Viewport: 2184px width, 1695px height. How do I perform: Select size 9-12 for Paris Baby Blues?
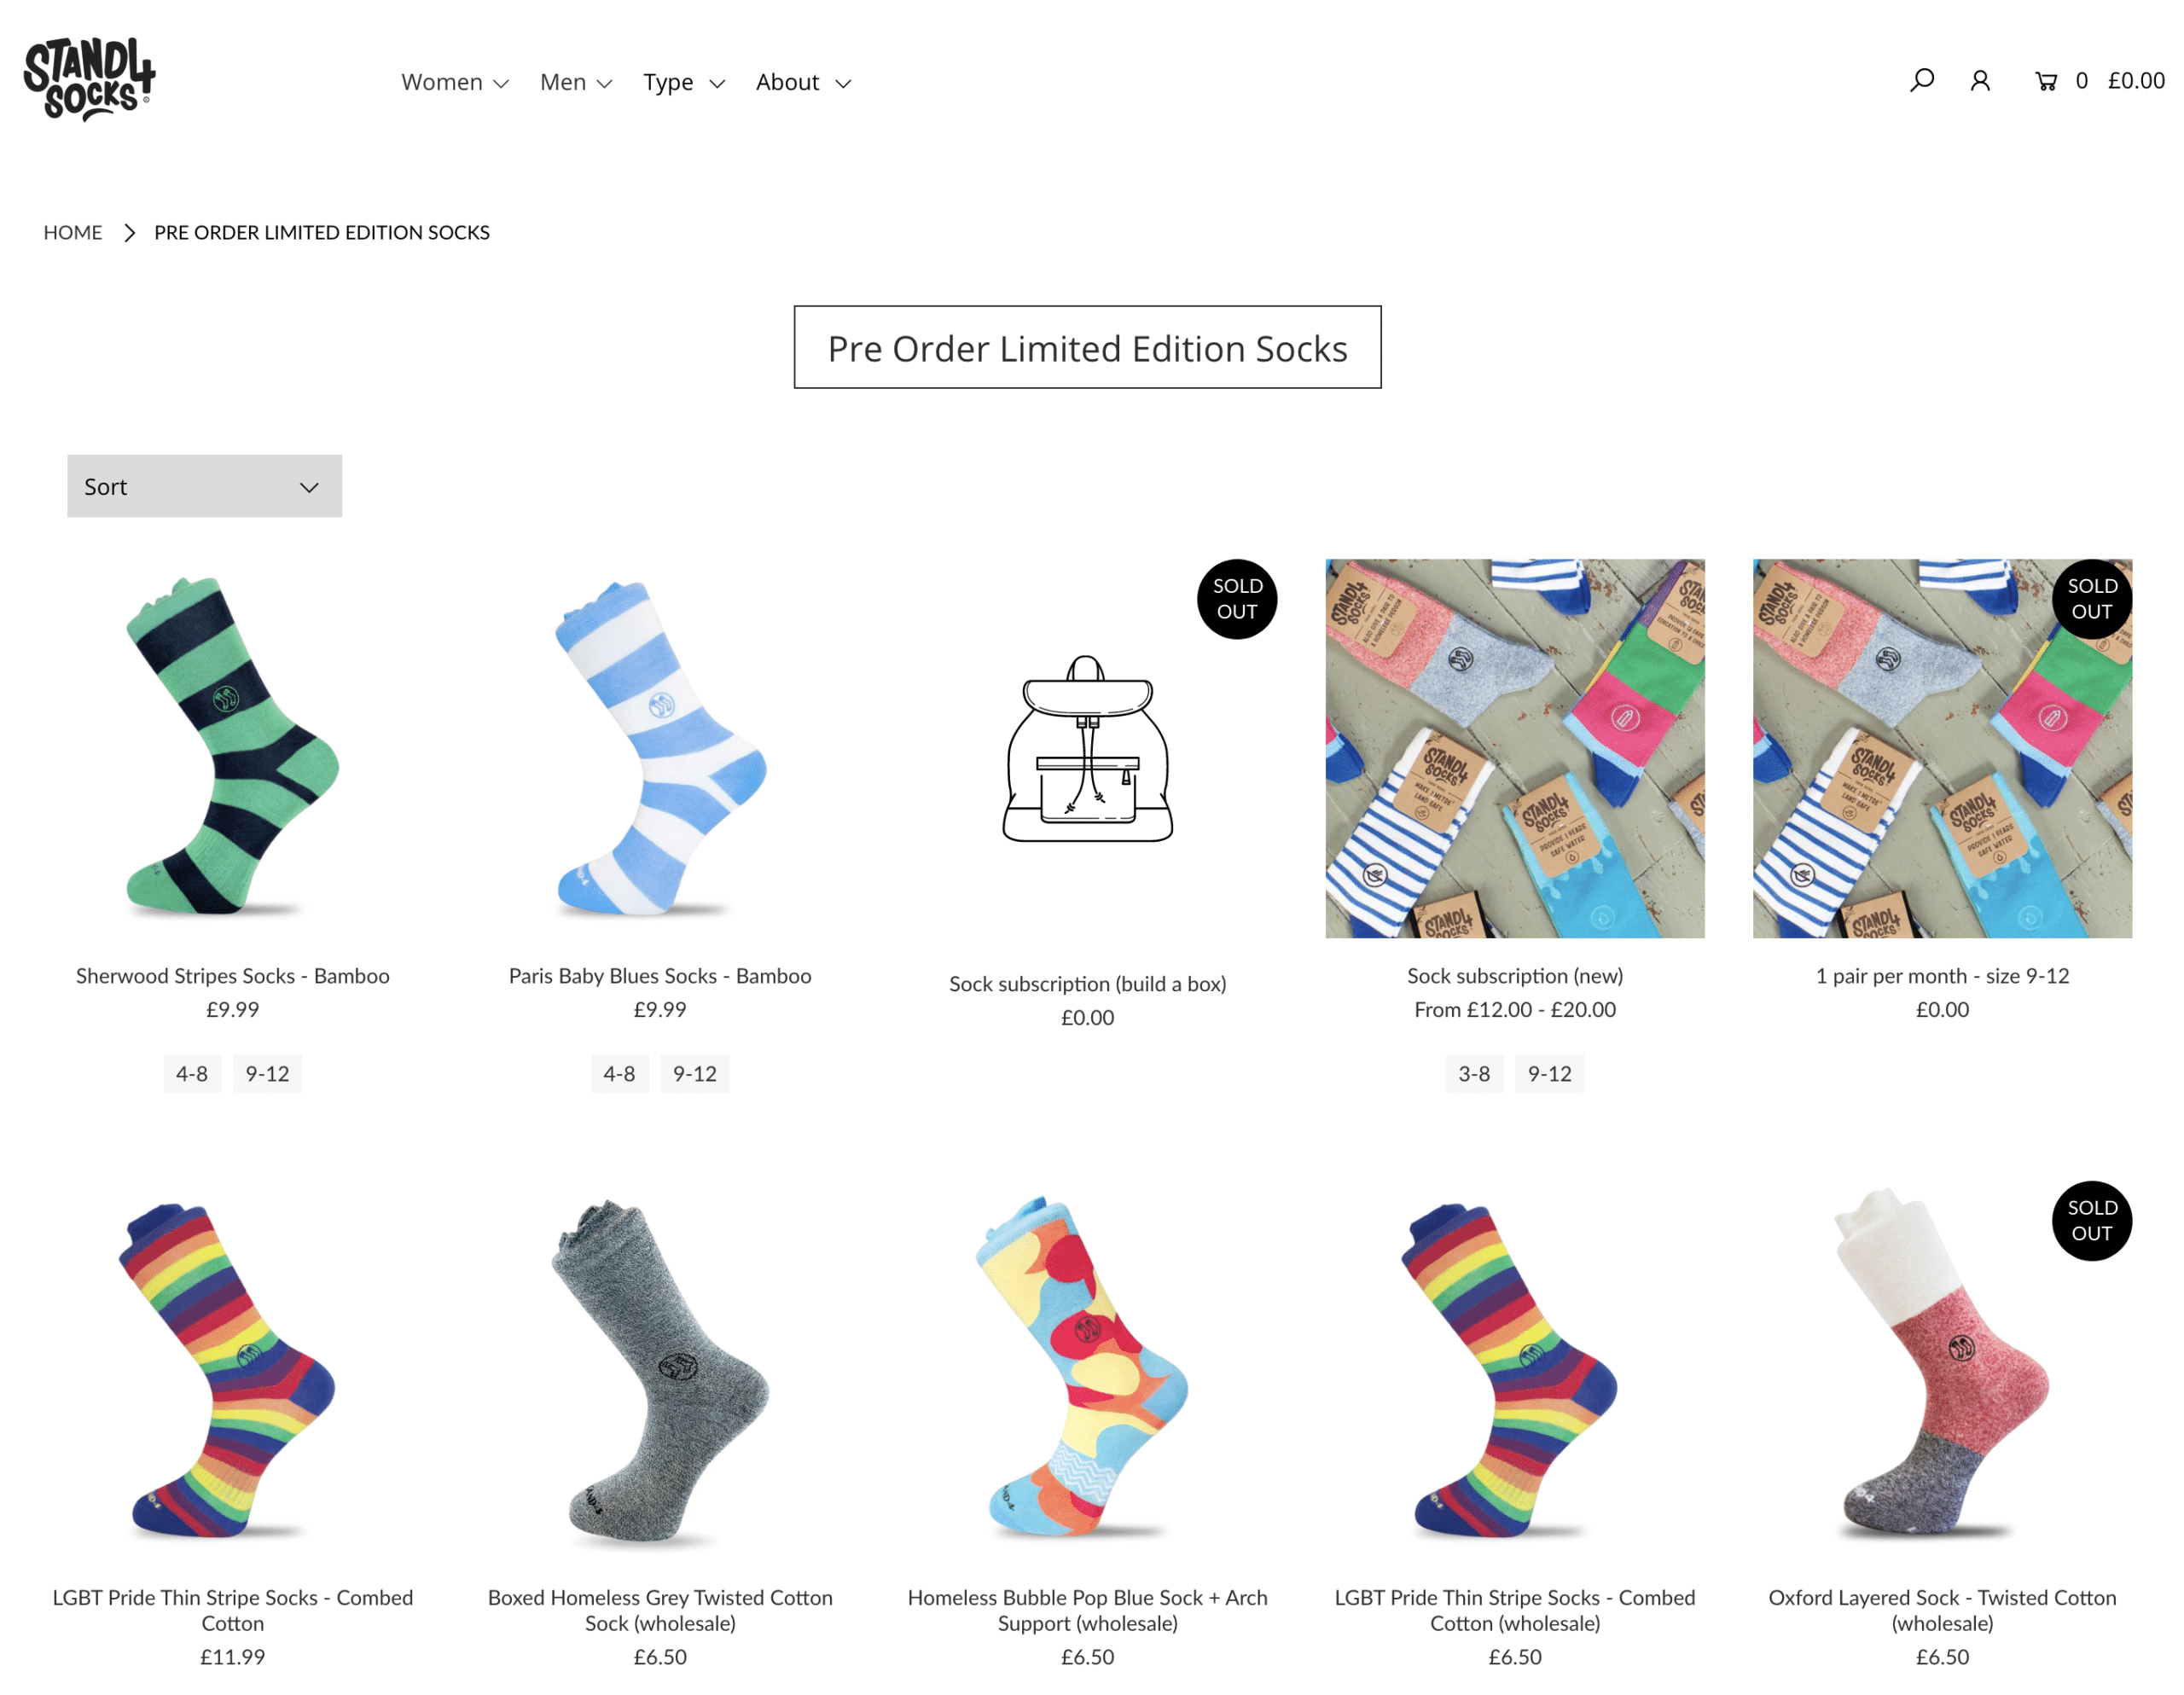click(694, 1074)
